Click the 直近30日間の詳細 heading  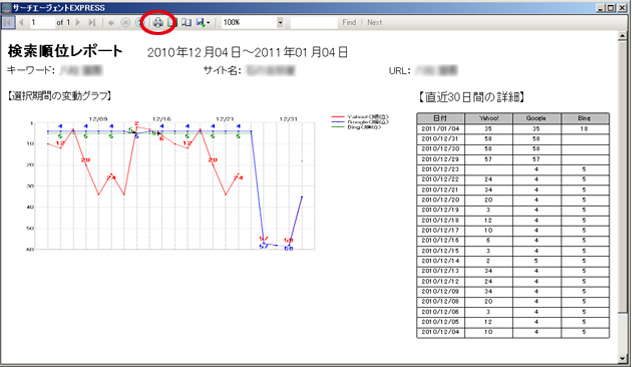click(x=471, y=97)
